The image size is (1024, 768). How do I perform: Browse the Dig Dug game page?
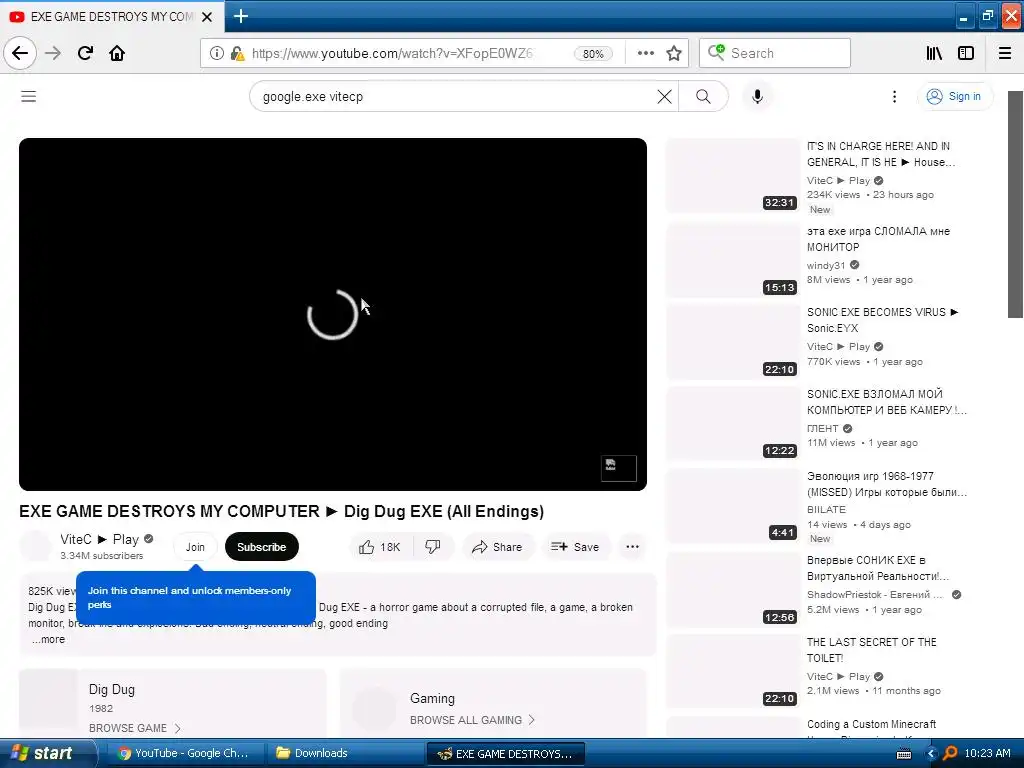point(135,728)
